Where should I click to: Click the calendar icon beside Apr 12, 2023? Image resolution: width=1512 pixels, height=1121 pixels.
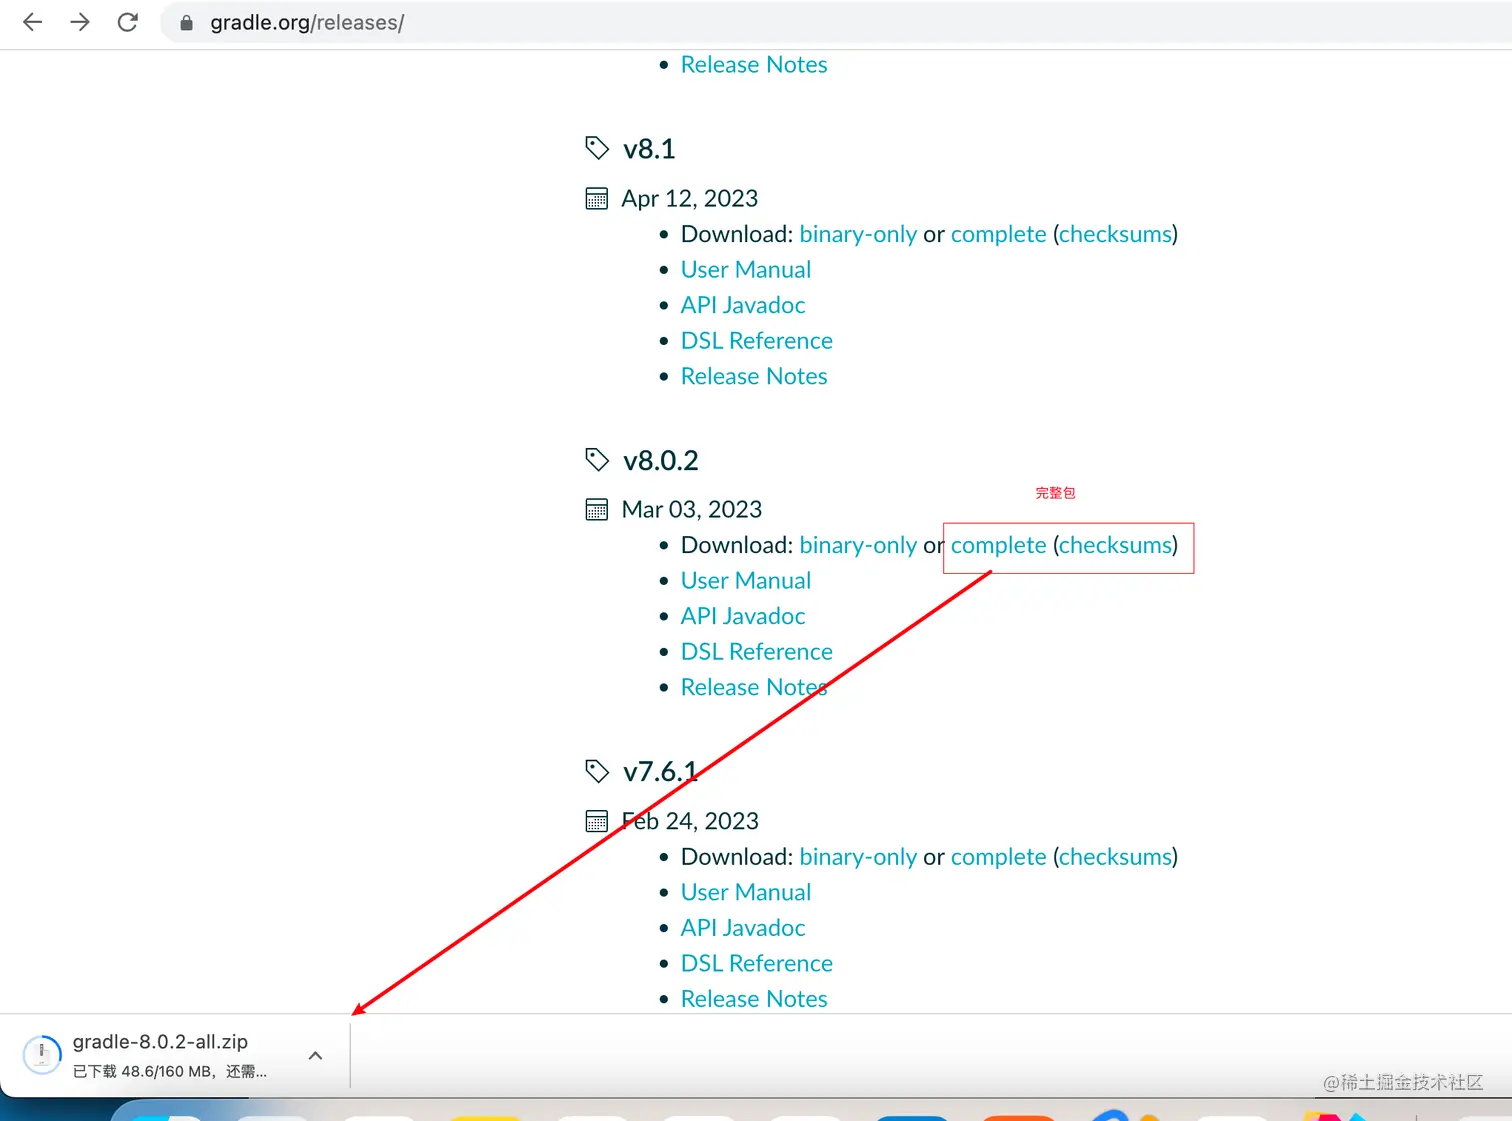coord(597,198)
